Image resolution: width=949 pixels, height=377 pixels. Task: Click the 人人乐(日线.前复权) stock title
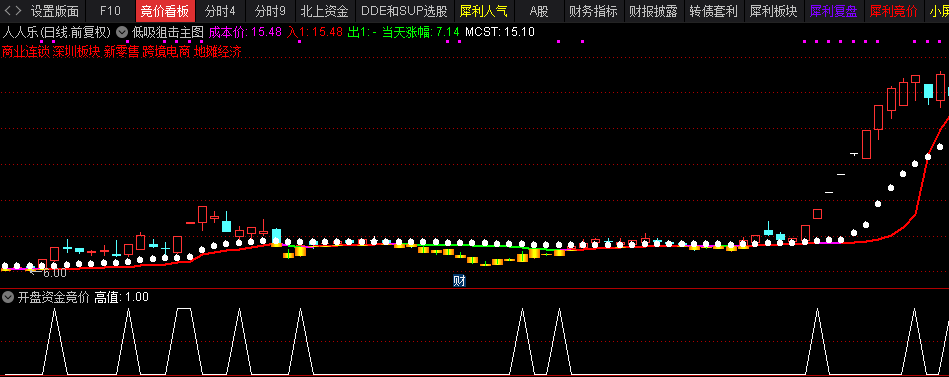57,32
